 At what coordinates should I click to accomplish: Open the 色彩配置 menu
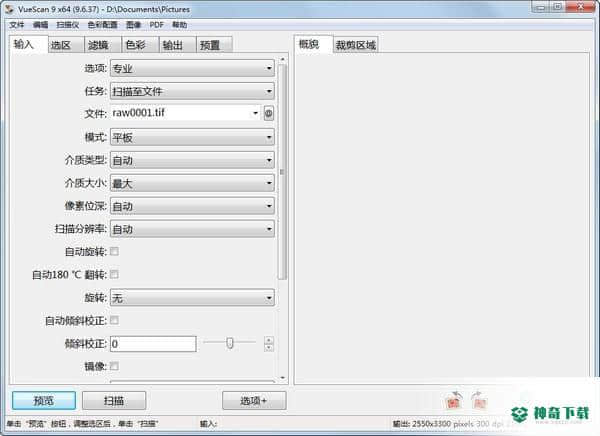[x=102, y=25]
